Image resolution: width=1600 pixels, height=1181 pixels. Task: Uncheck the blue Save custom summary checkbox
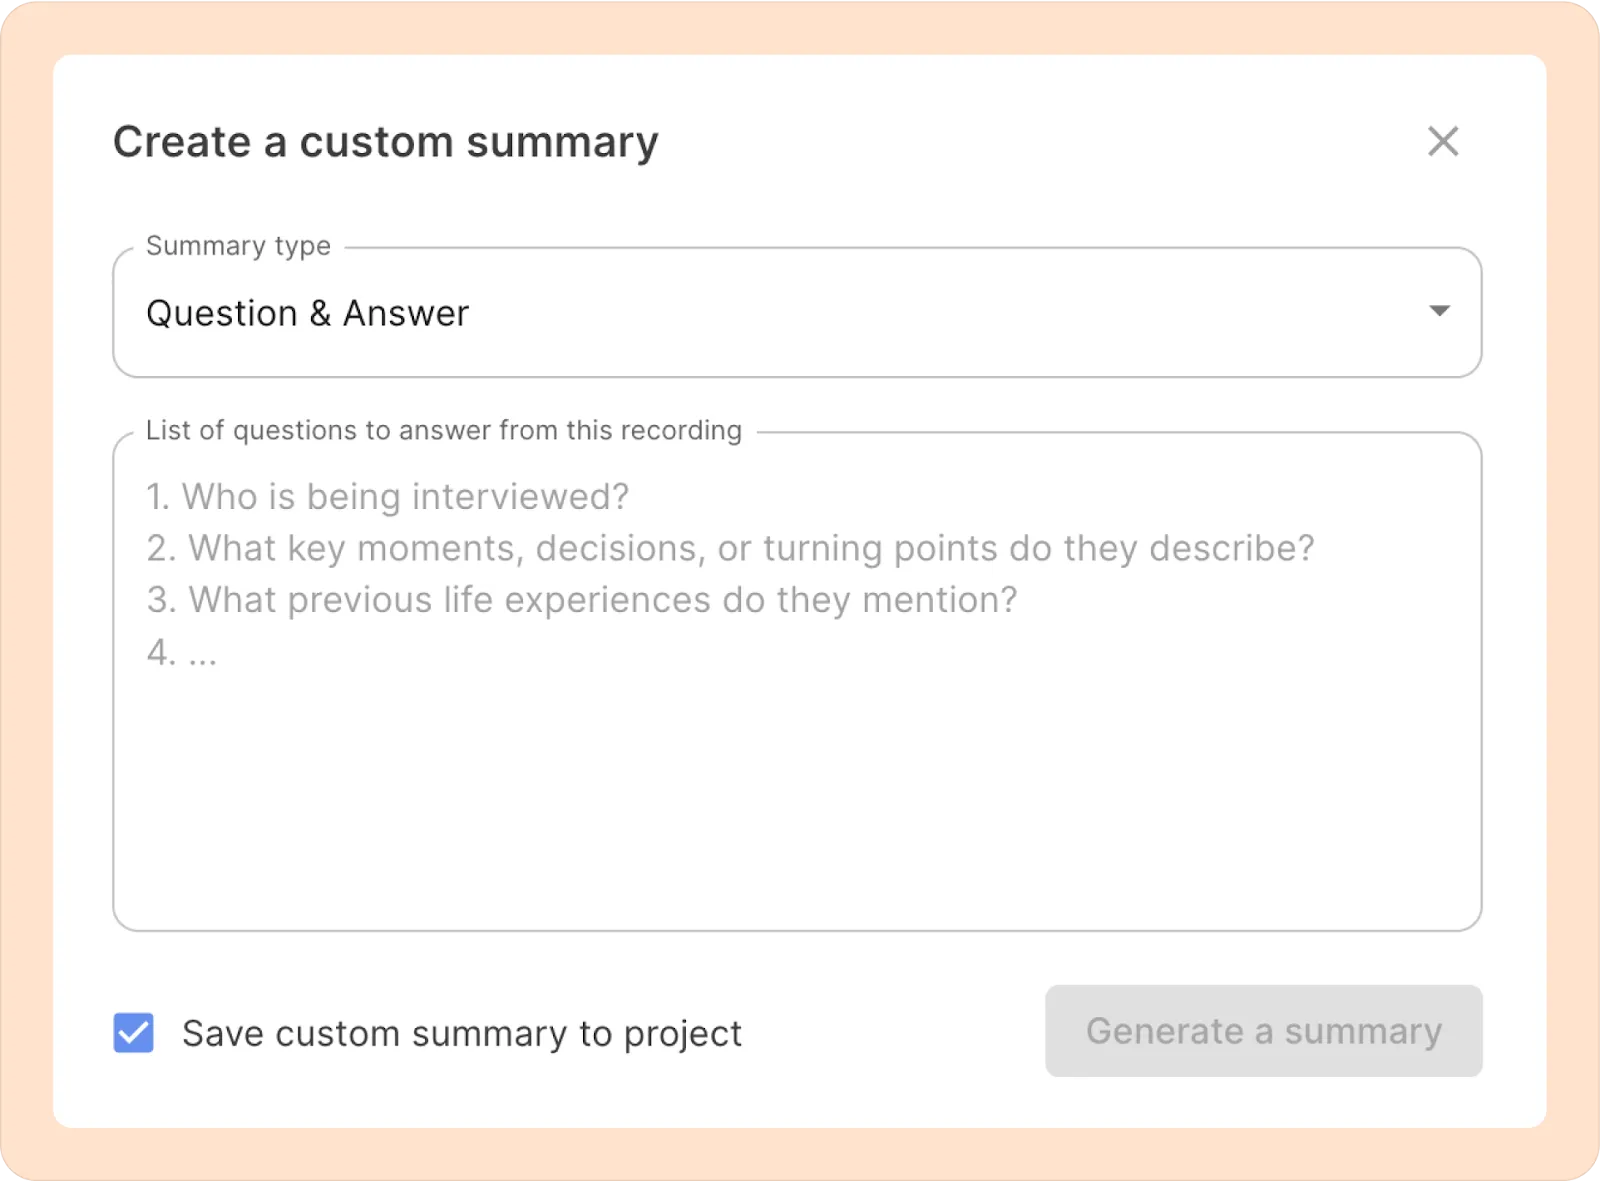coord(134,1033)
